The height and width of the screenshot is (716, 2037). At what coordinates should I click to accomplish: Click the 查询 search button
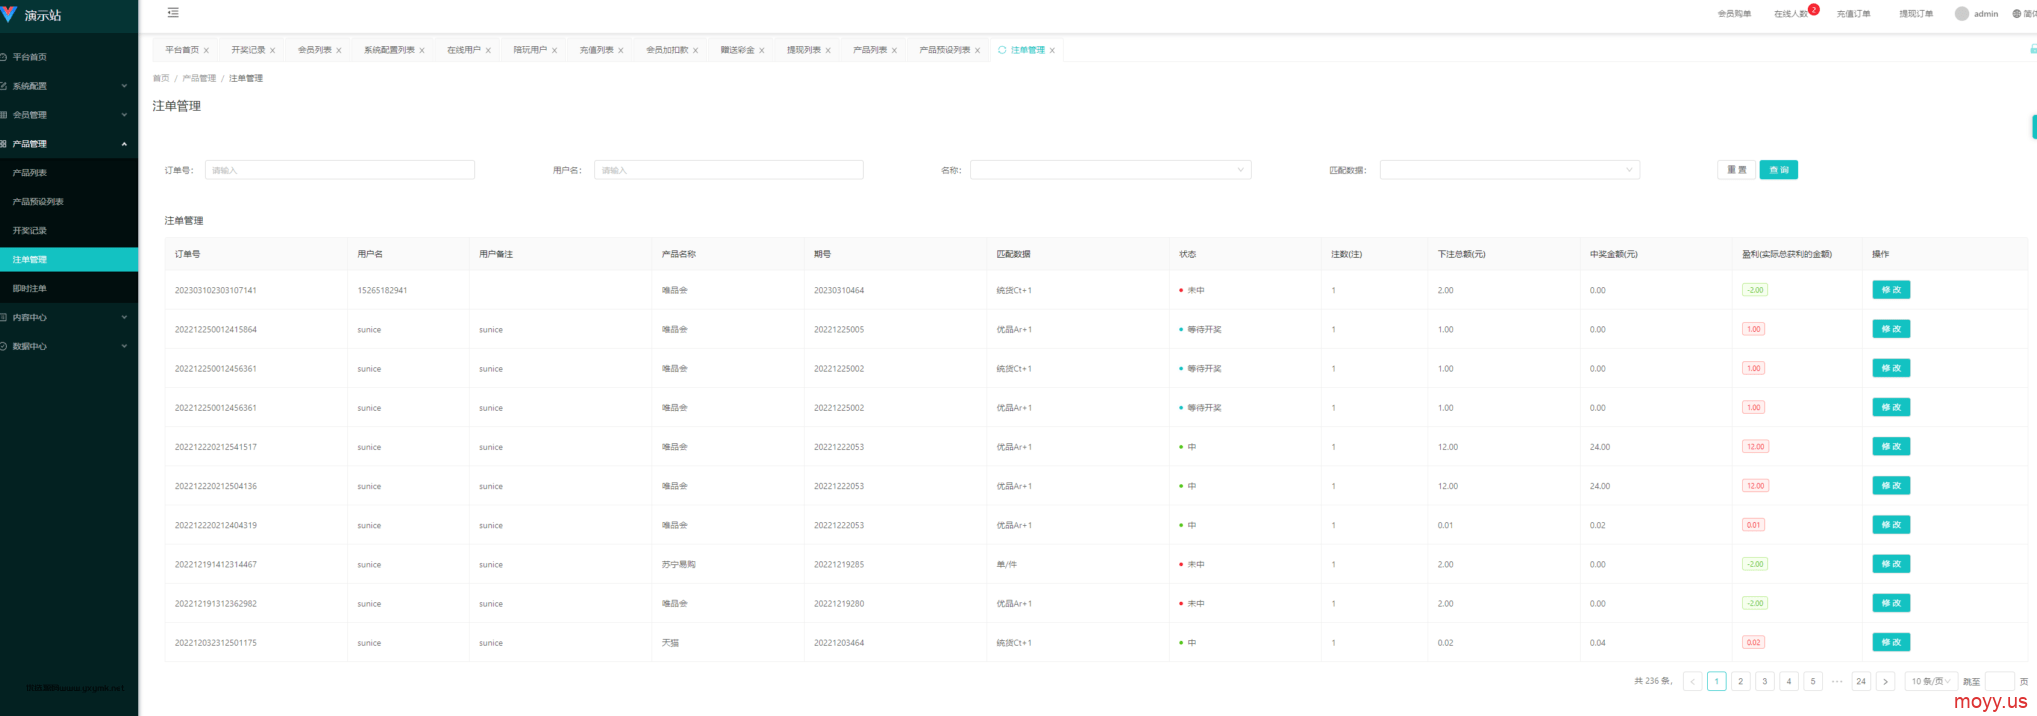[1778, 170]
